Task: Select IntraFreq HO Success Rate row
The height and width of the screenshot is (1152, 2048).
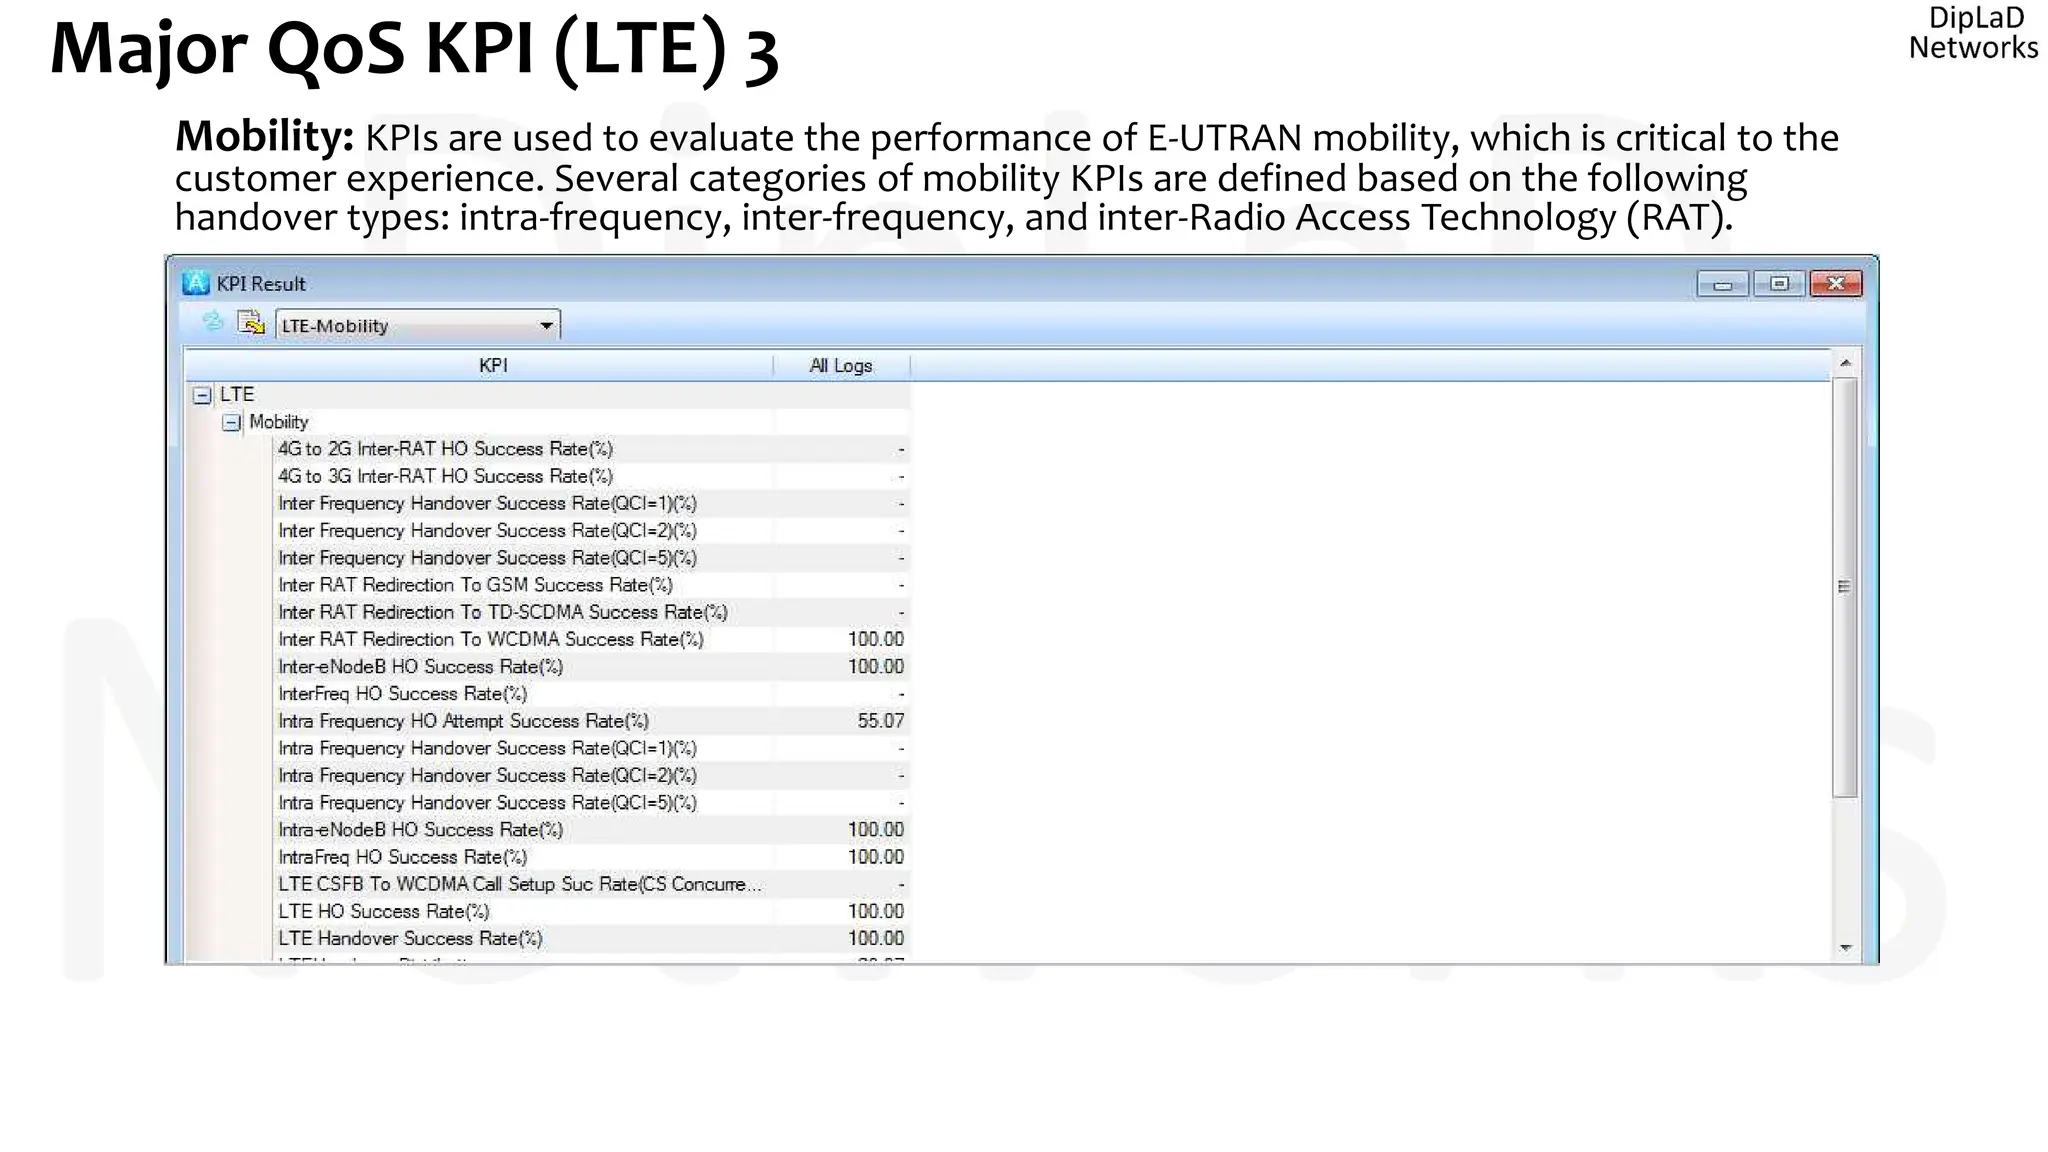Action: [592, 857]
